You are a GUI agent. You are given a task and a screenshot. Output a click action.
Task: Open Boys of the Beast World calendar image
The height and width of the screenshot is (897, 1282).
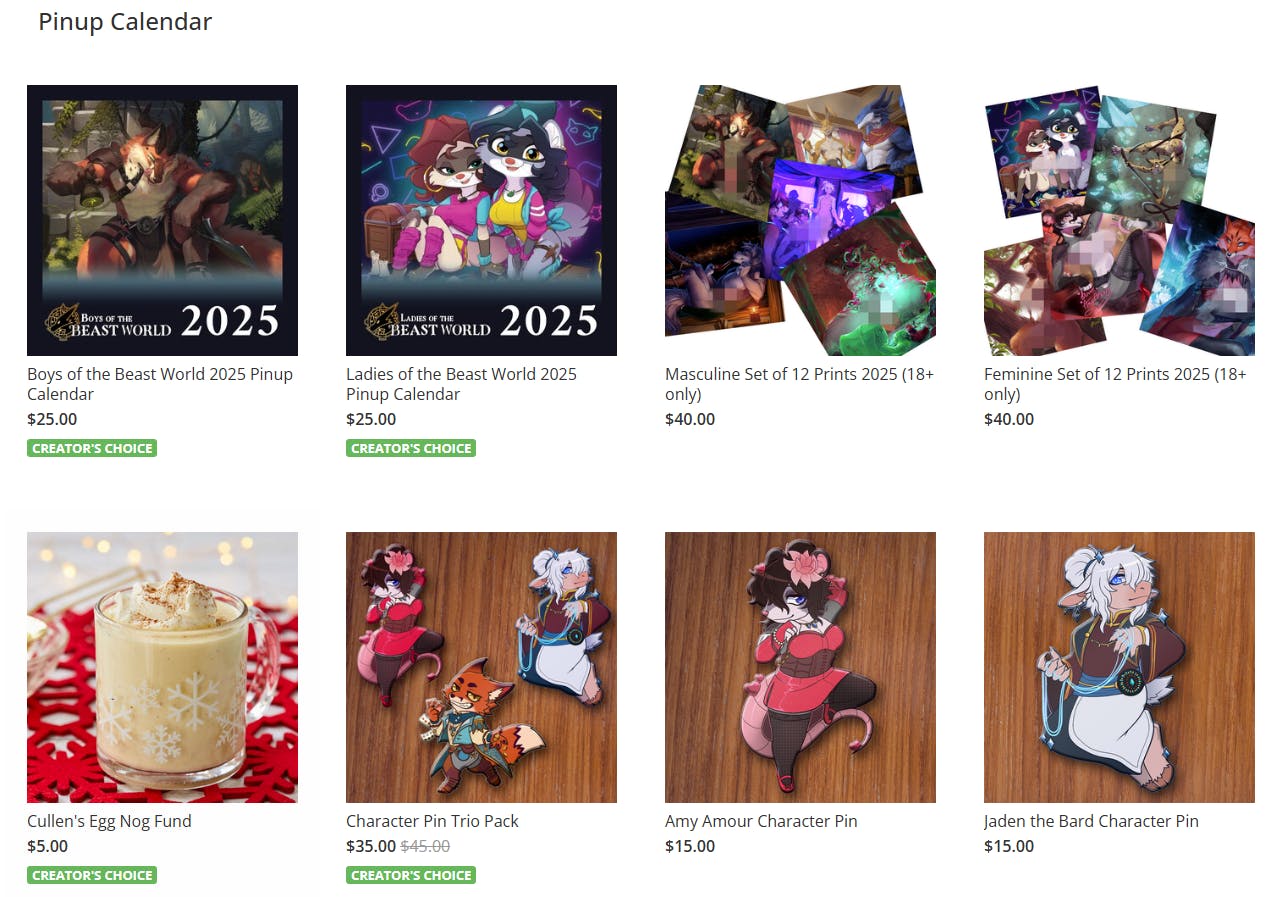[162, 220]
